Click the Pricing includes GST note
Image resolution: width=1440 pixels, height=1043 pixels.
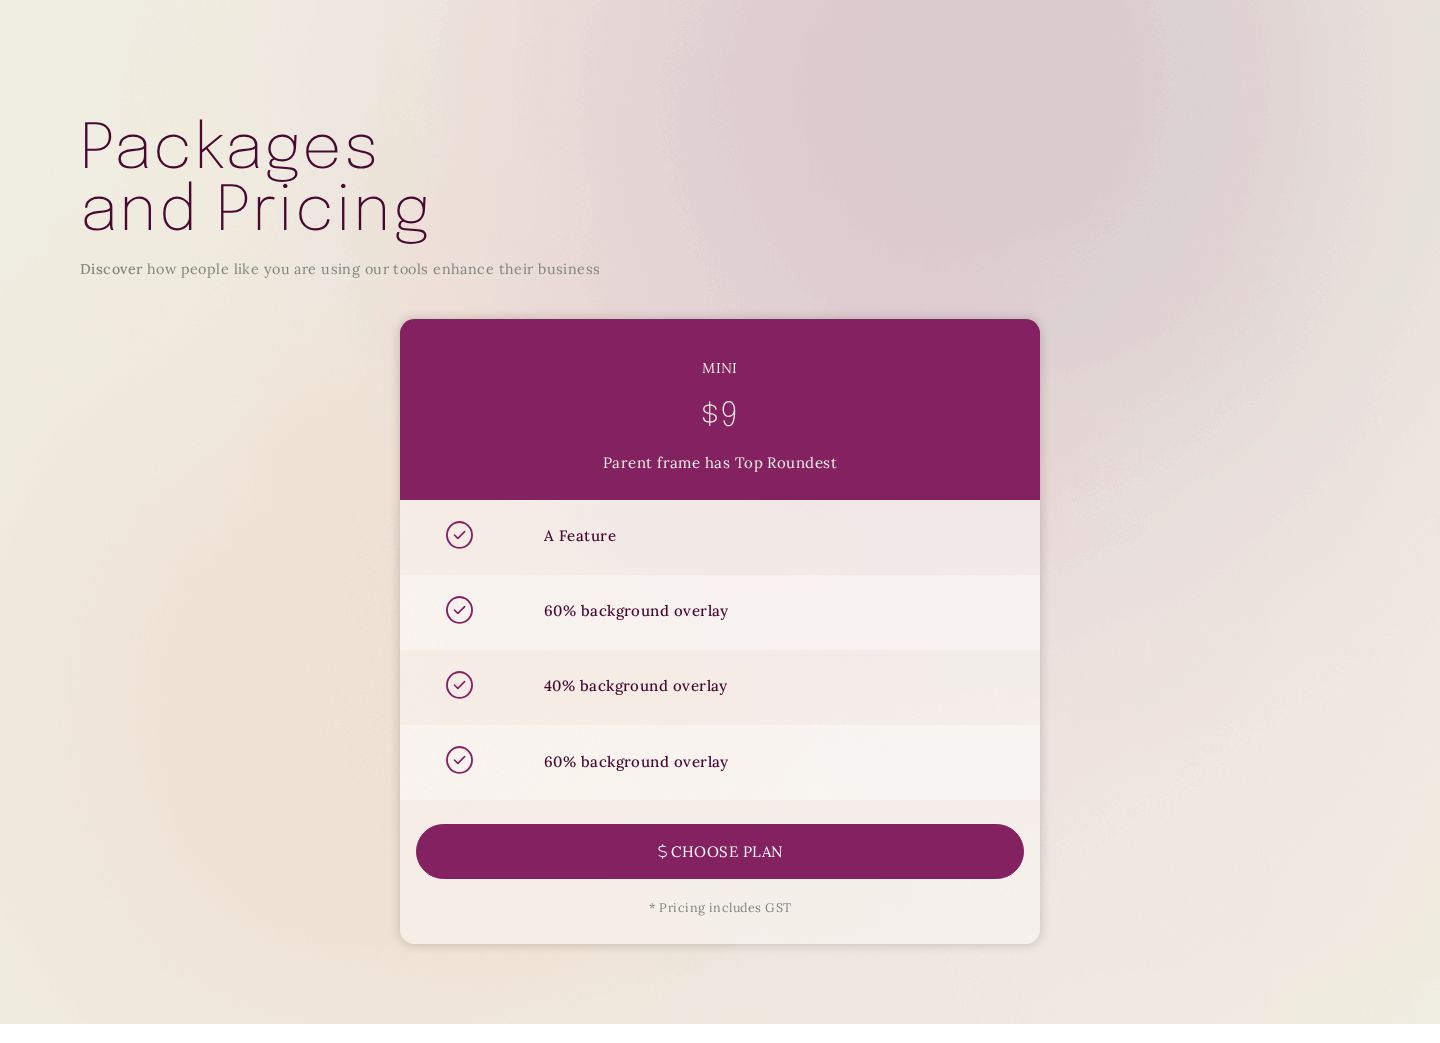[720, 908]
